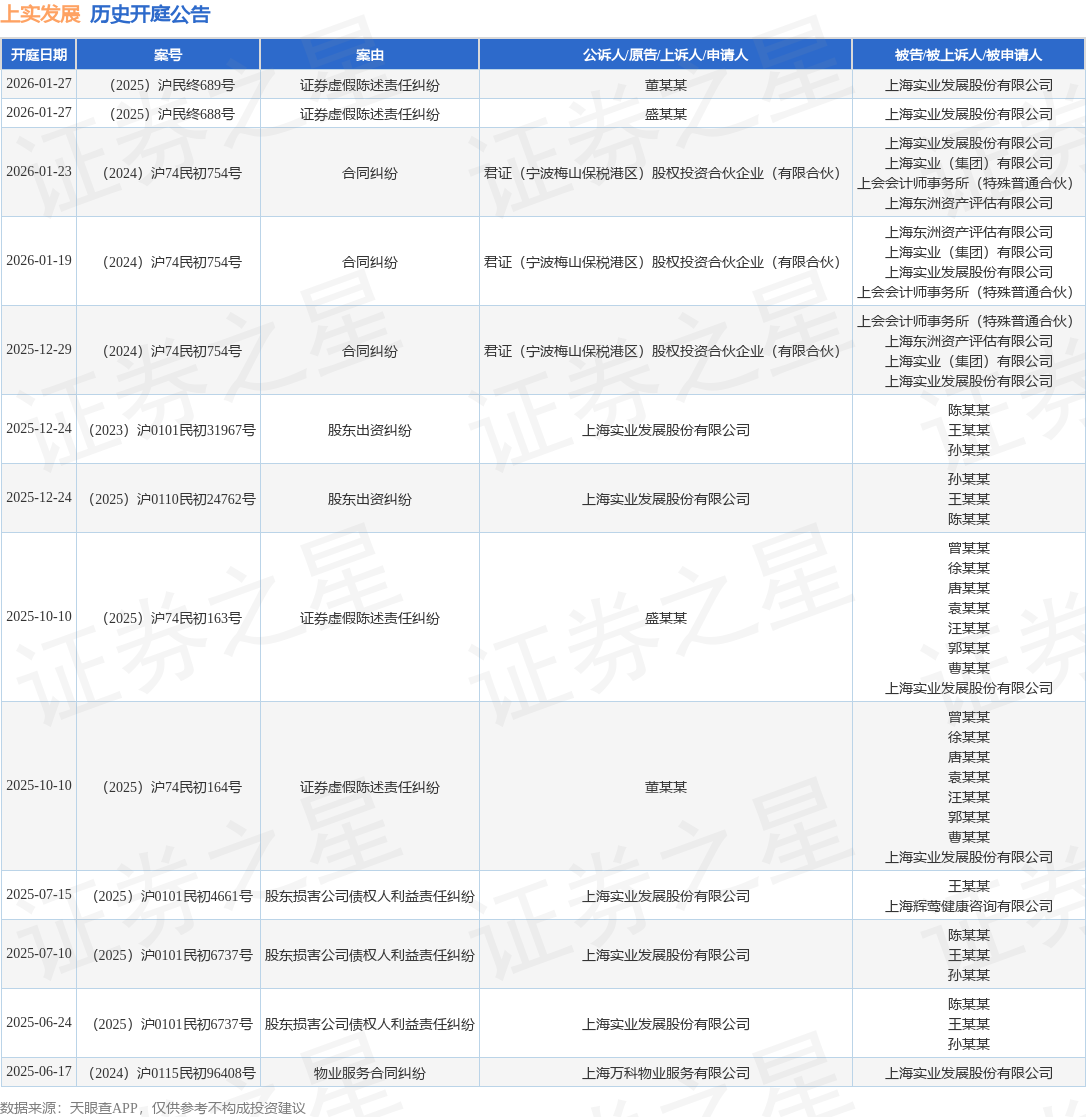This screenshot has height=1117, width=1086.
Task: Click plaintiff 上海万科物业服务有限公司
Action: coord(666,1073)
